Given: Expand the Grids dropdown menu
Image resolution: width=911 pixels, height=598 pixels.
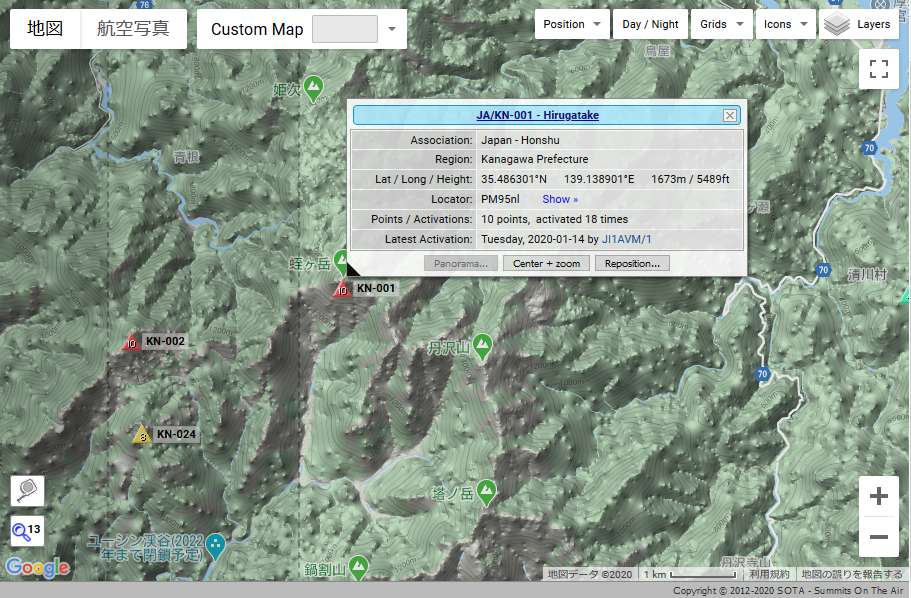Looking at the screenshot, I should (721, 25).
